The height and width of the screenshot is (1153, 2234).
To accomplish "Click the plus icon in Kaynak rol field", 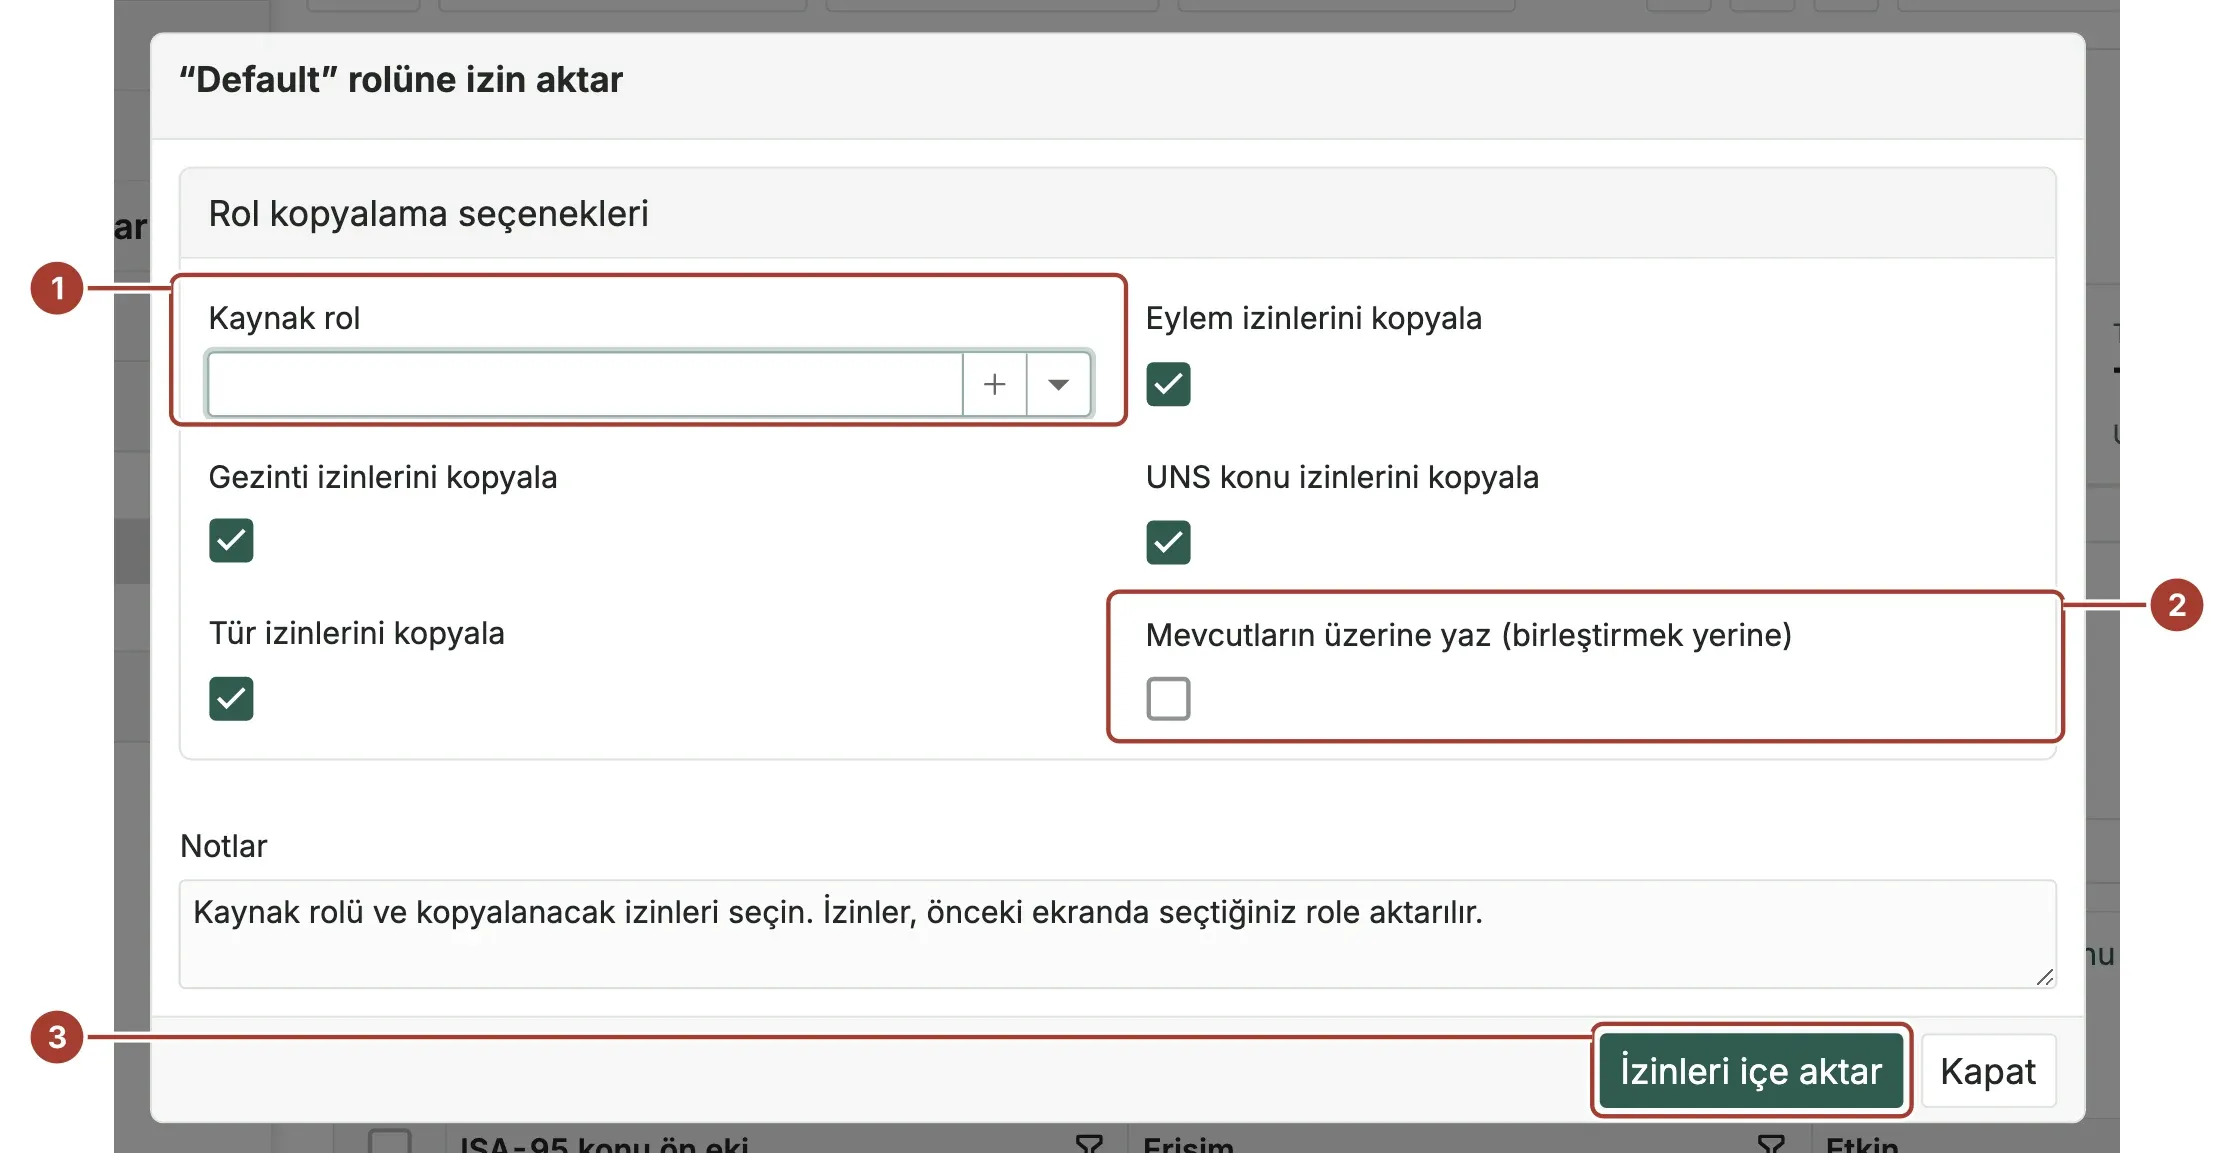I will coord(994,384).
